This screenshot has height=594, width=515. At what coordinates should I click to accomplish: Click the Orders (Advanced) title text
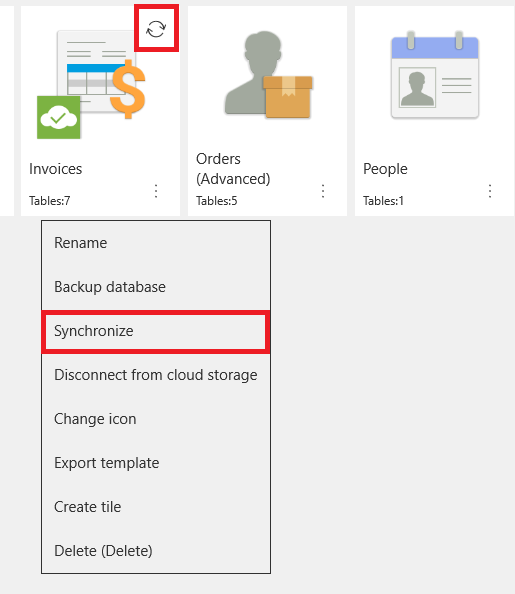click(233, 169)
